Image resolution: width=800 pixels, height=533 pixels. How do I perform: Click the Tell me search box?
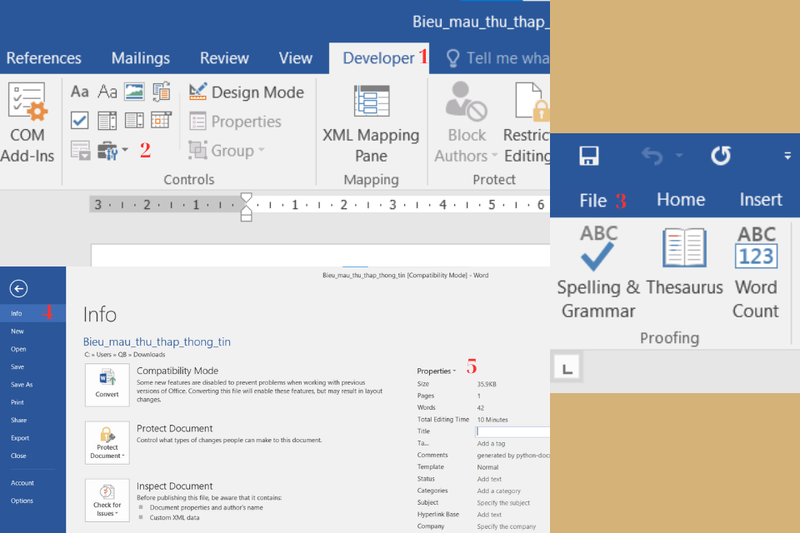pos(497,58)
